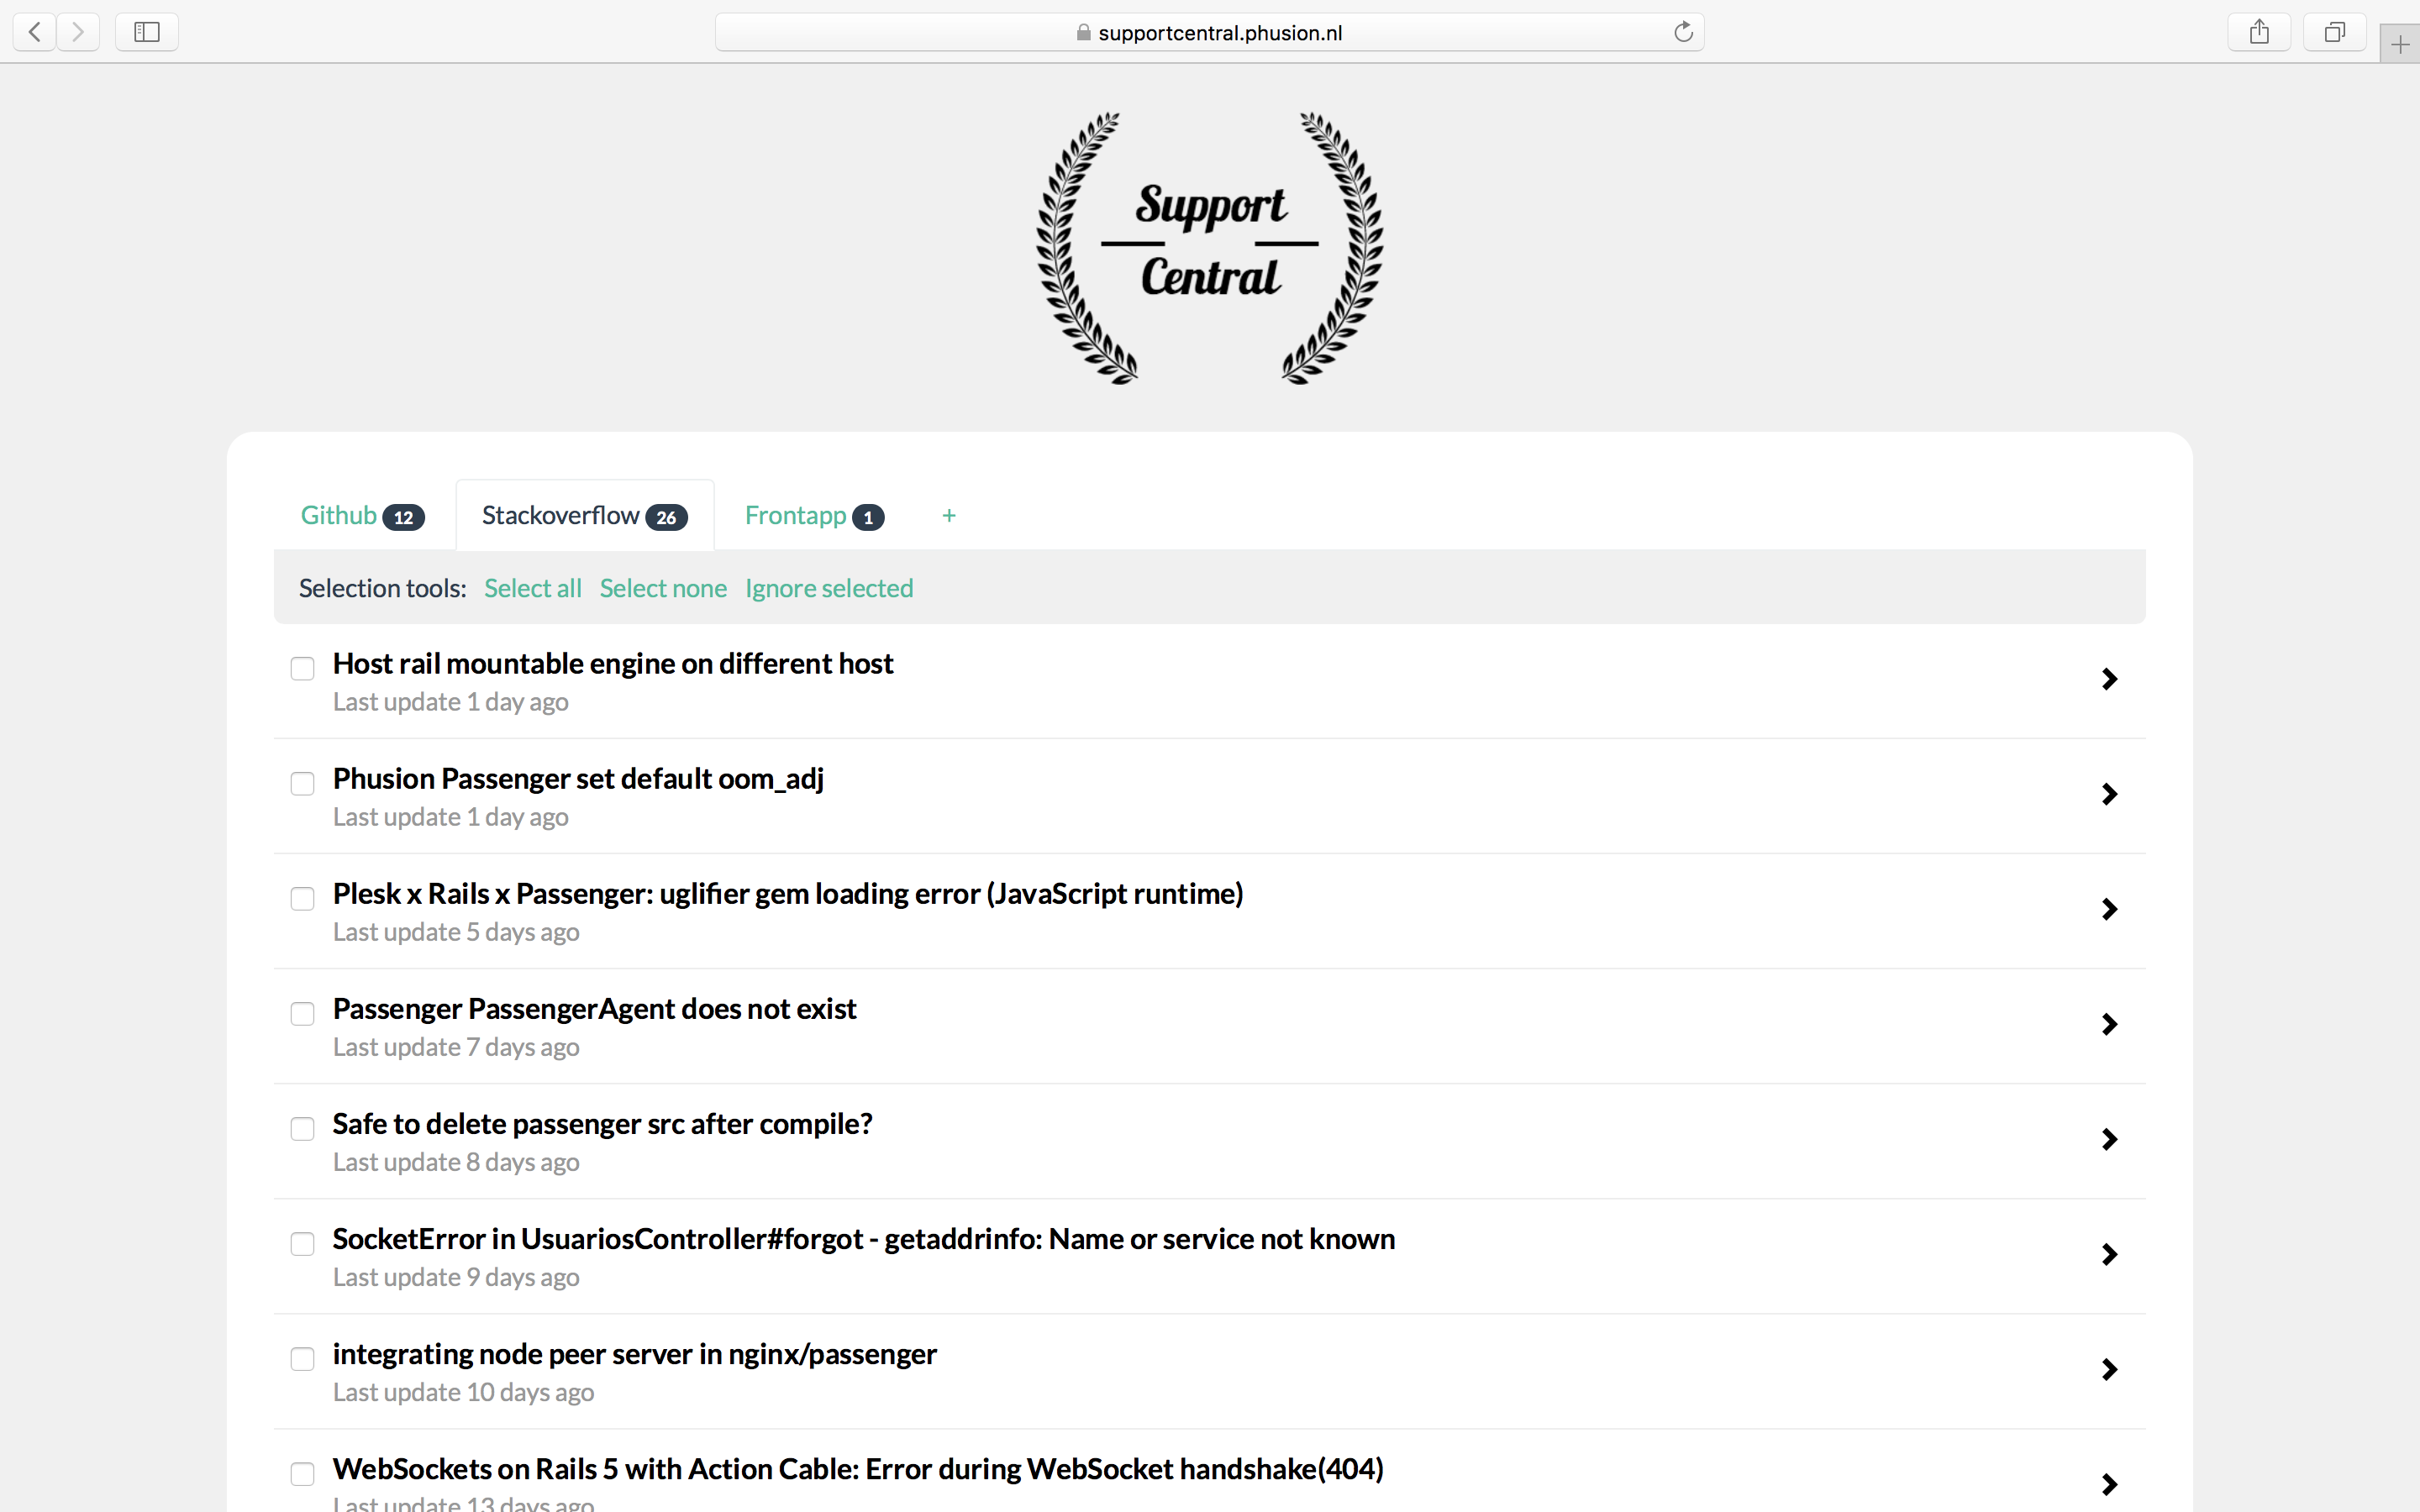Open 'WebSockets on Rails 5 with Action Cable' title

pos(858,1468)
